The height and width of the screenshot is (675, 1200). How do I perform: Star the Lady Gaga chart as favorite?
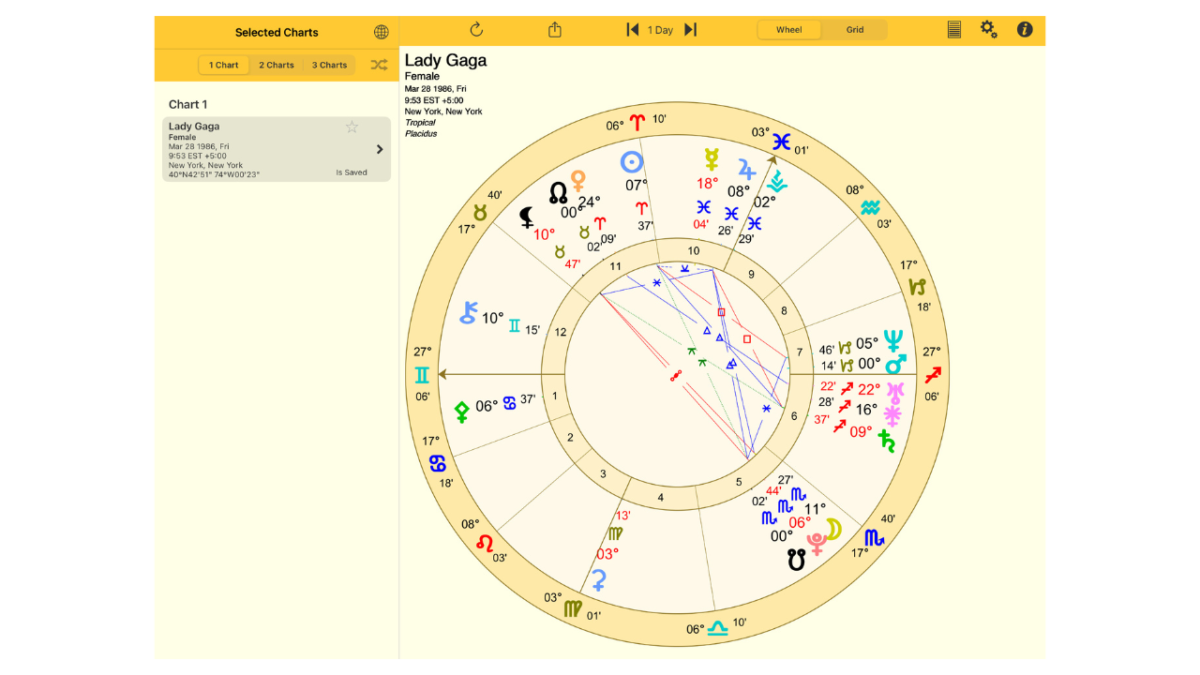tap(352, 127)
